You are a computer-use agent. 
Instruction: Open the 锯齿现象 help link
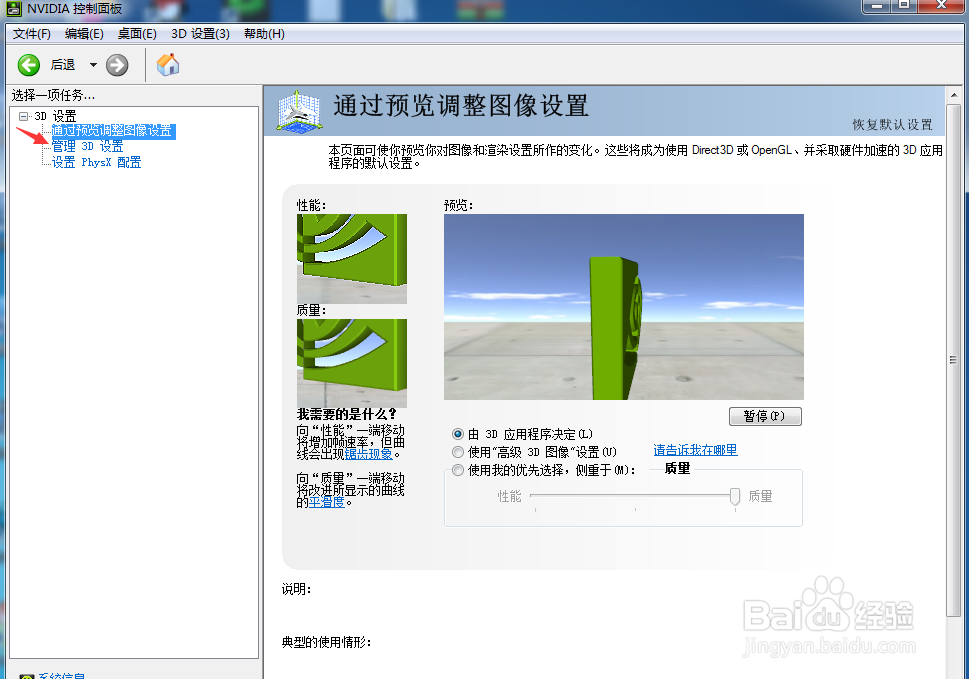tap(368, 454)
